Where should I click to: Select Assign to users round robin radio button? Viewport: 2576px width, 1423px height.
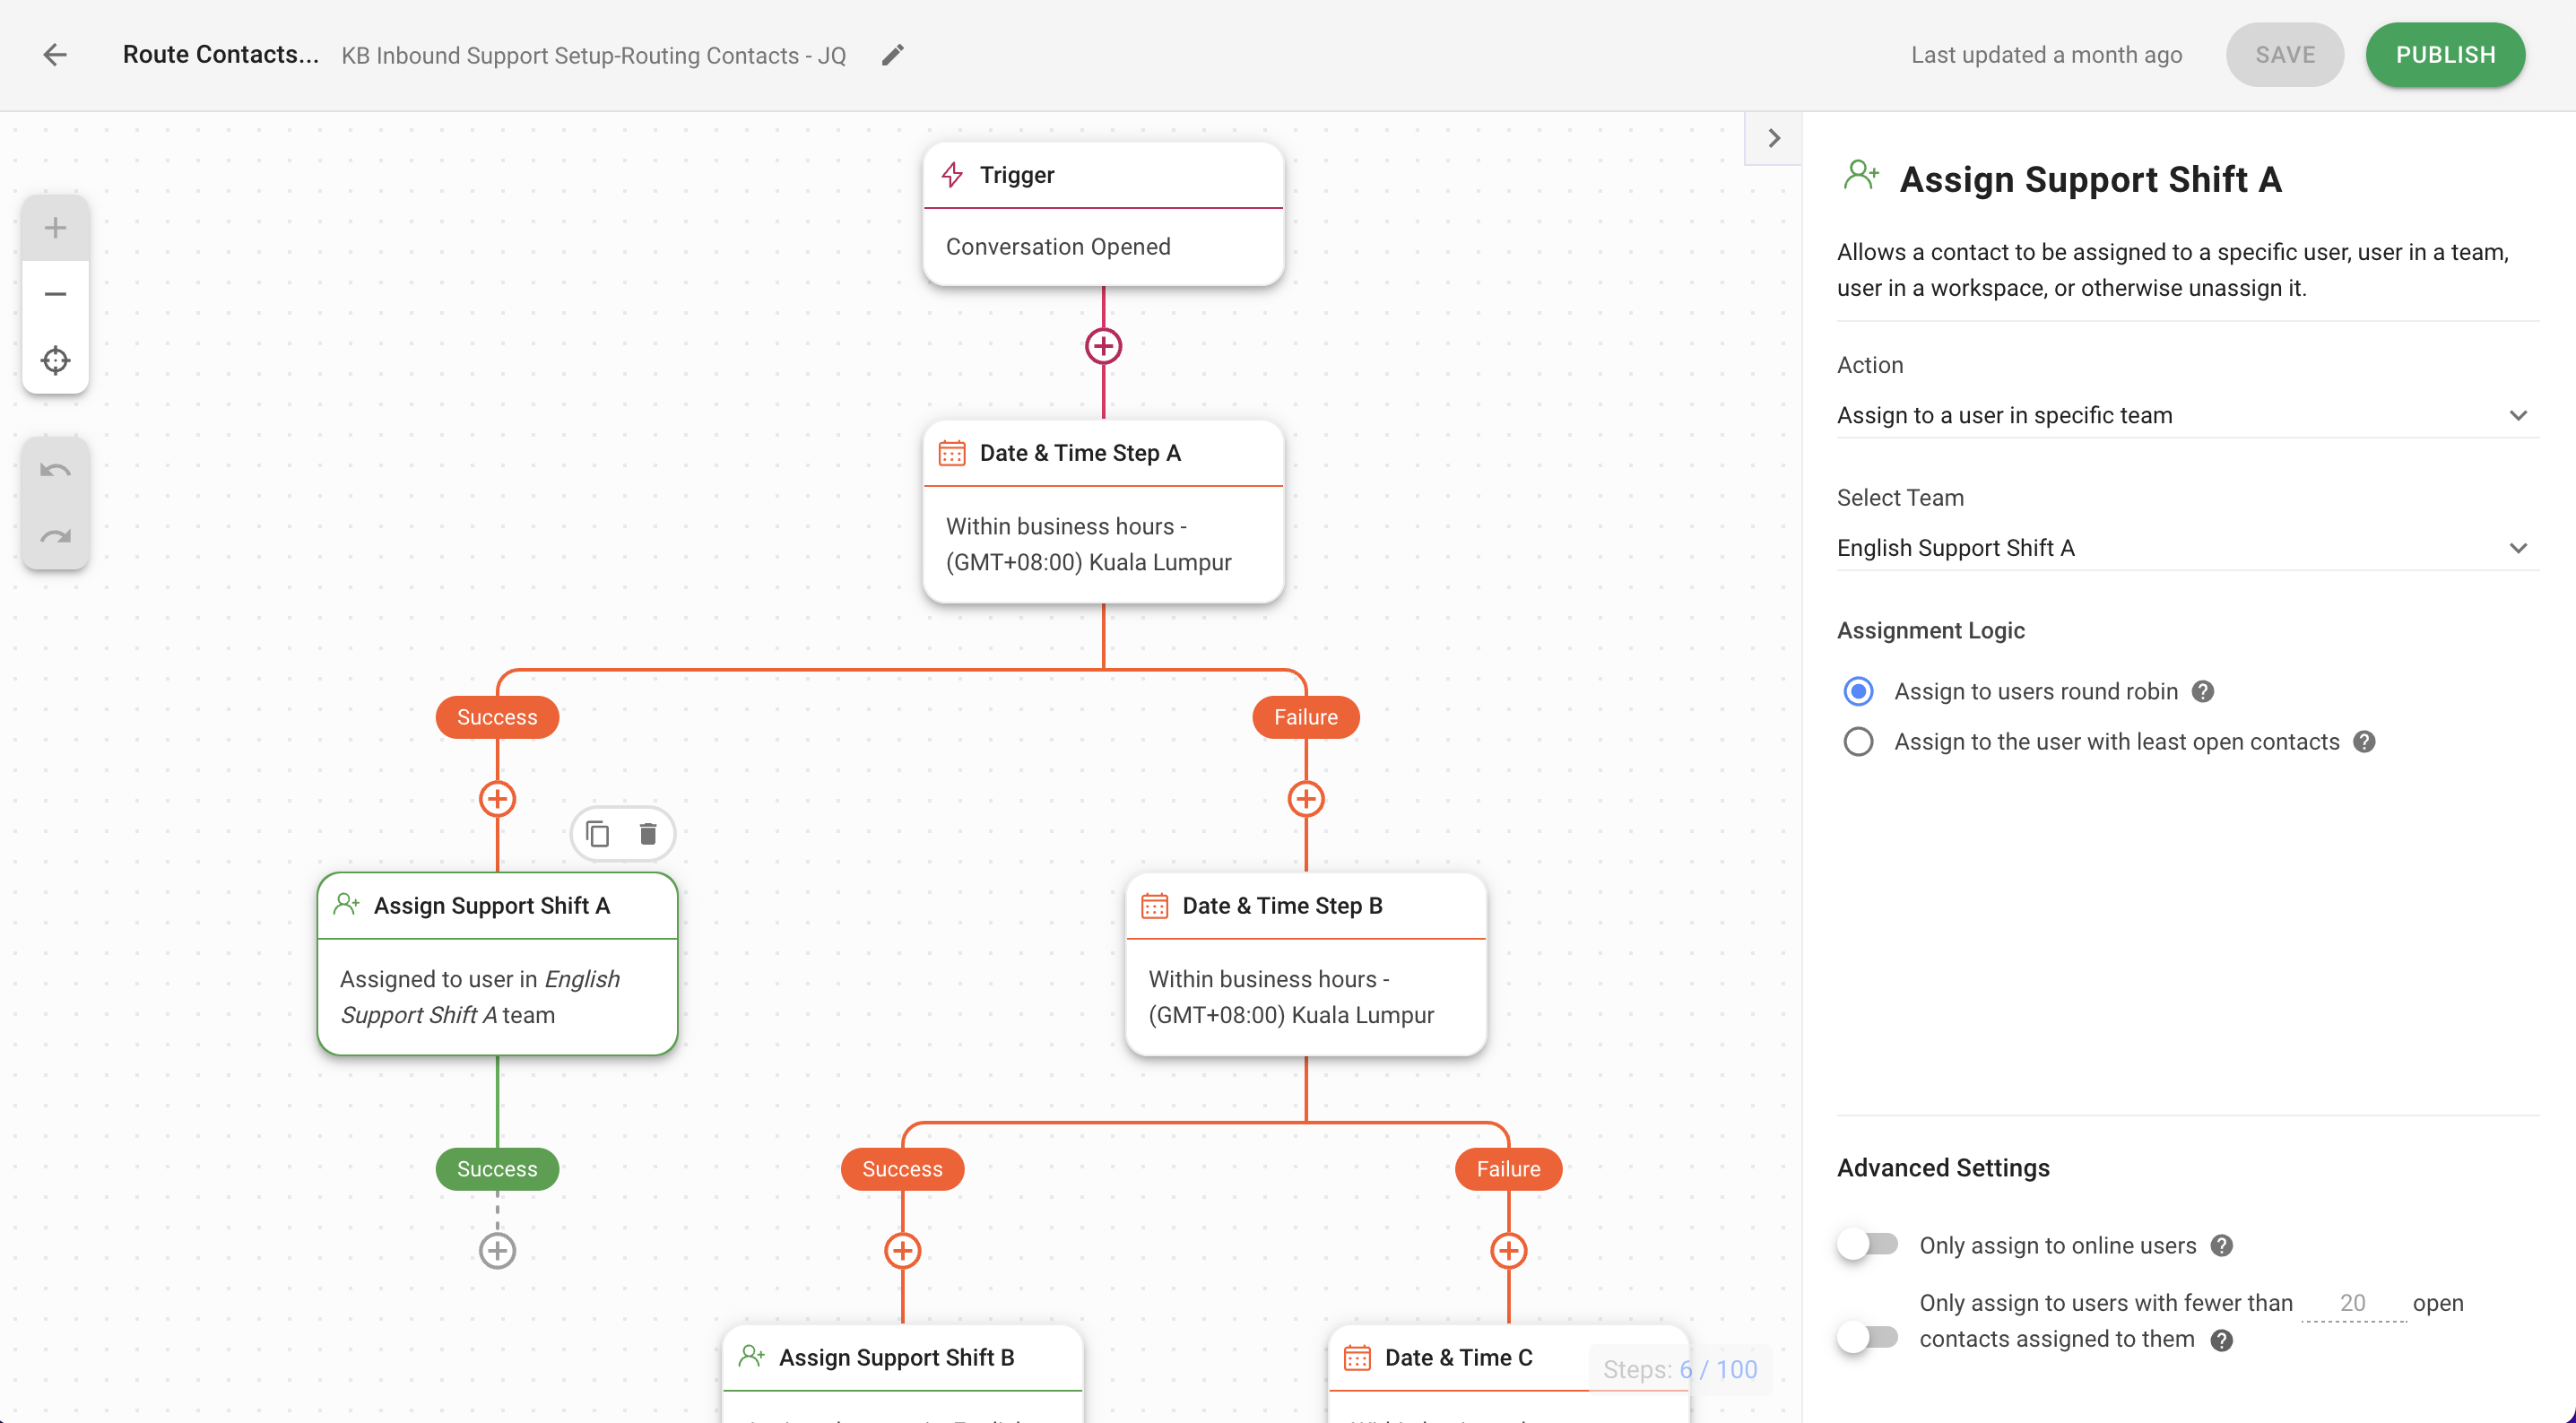[x=1856, y=690]
